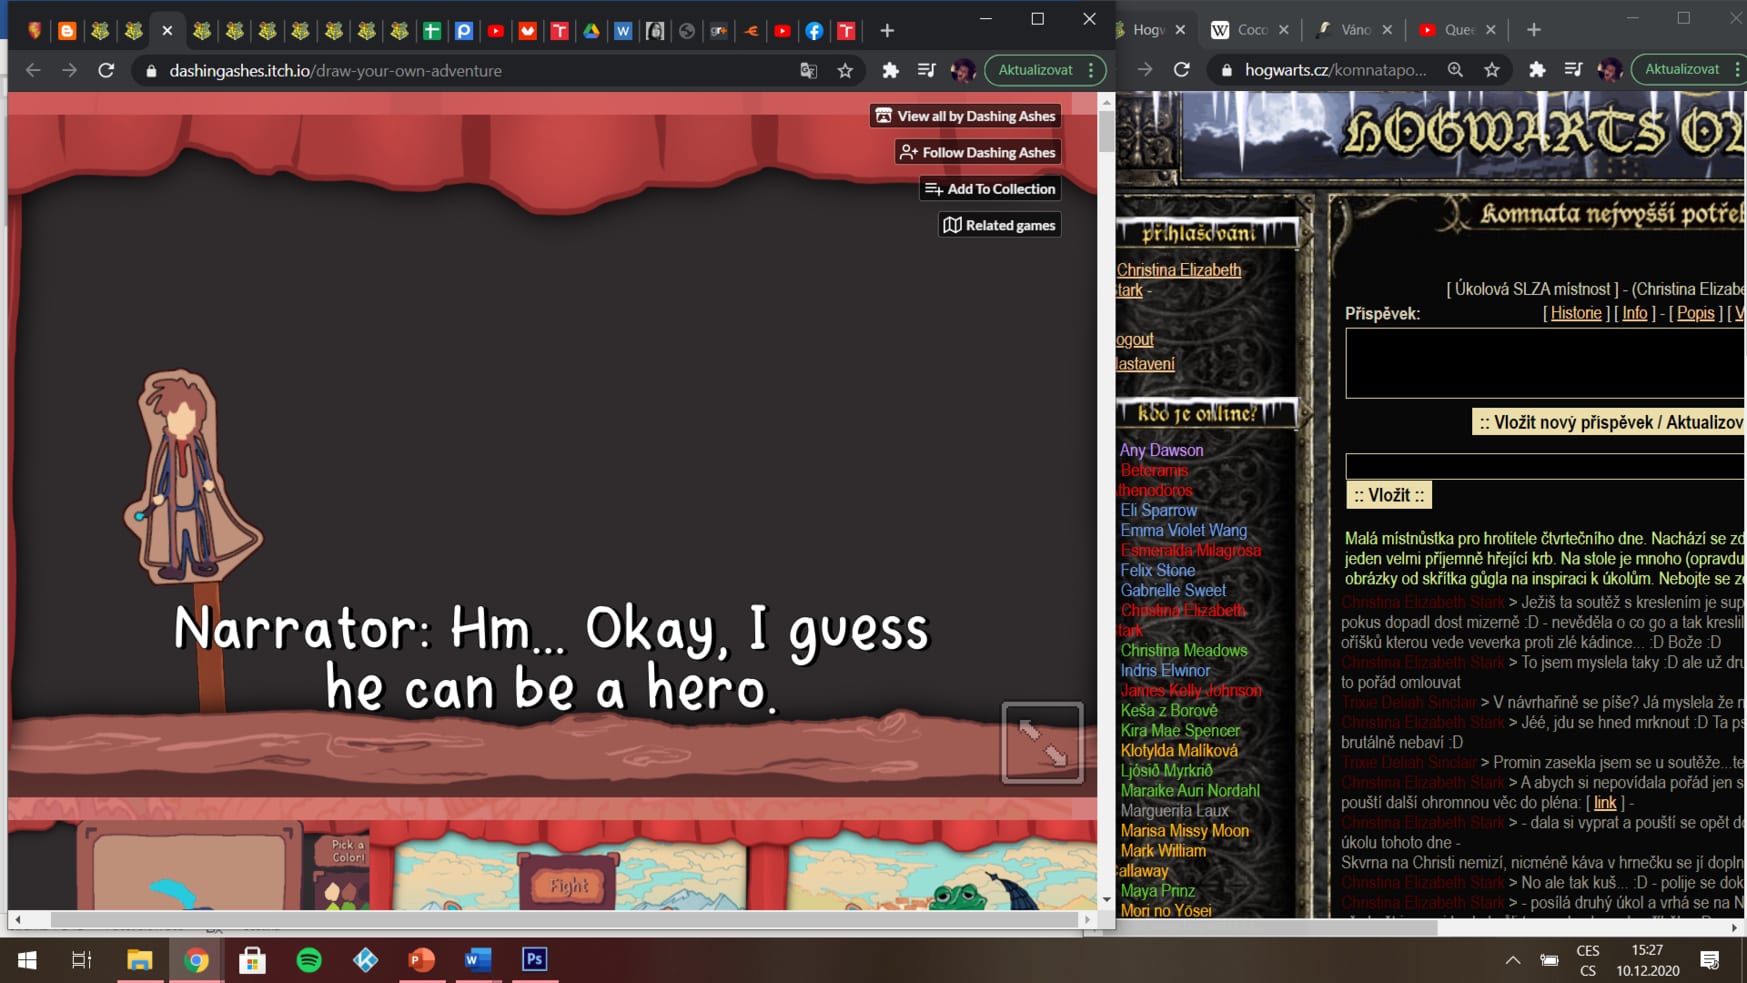This screenshot has width=1747, height=983.
Task: Click online user Felix Stone
Action: (1157, 570)
